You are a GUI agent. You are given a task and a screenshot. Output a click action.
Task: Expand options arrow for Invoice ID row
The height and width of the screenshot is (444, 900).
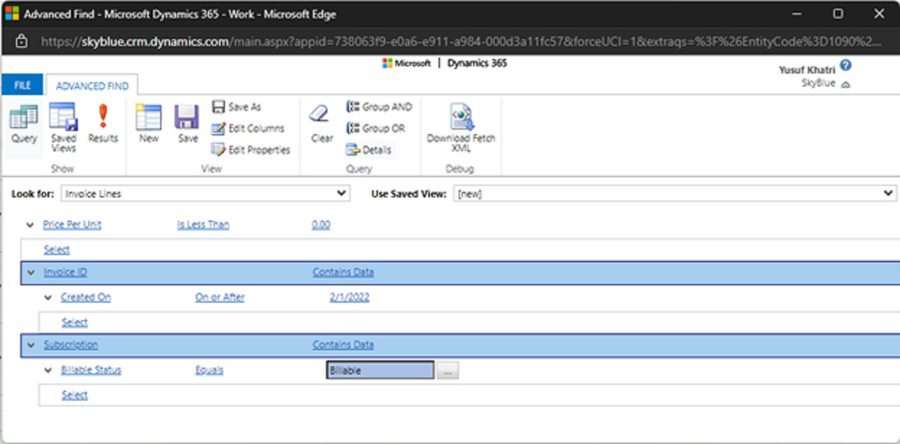(x=30, y=272)
